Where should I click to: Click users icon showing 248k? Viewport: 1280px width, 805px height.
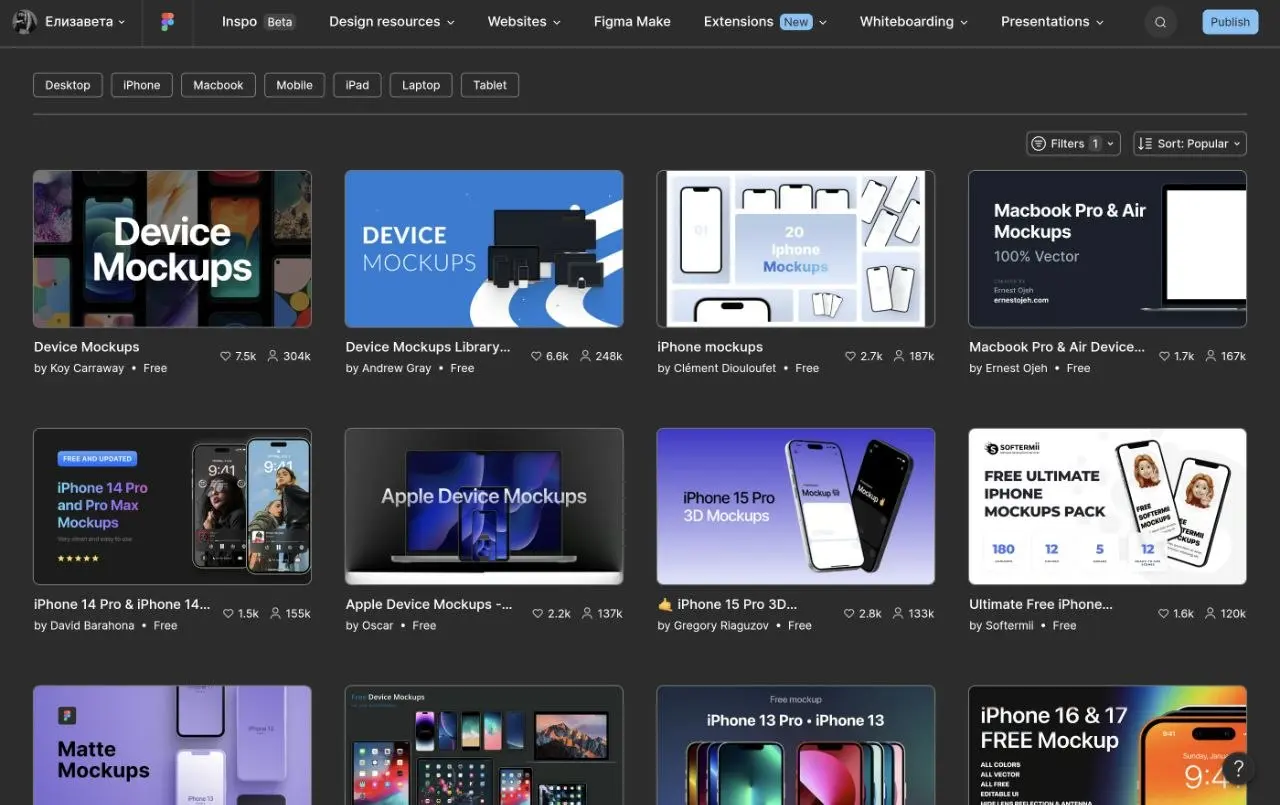coord(585,356)
